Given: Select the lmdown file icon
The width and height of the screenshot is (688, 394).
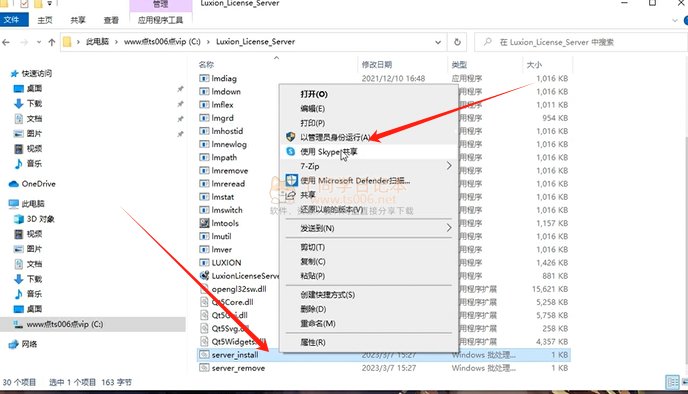Looking at the screenshot, I should click(x=204, y=92).
